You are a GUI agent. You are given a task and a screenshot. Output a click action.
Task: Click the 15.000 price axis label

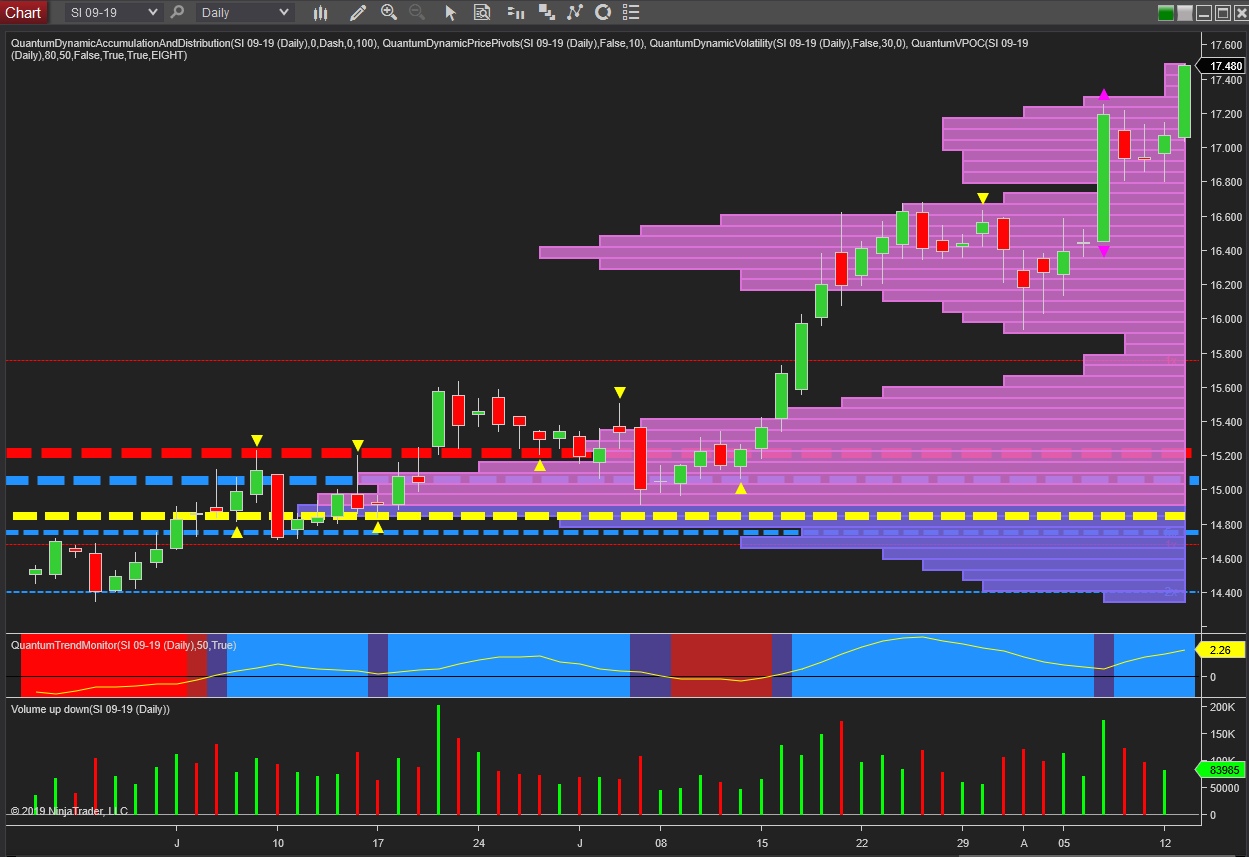tap(1225, 490)
